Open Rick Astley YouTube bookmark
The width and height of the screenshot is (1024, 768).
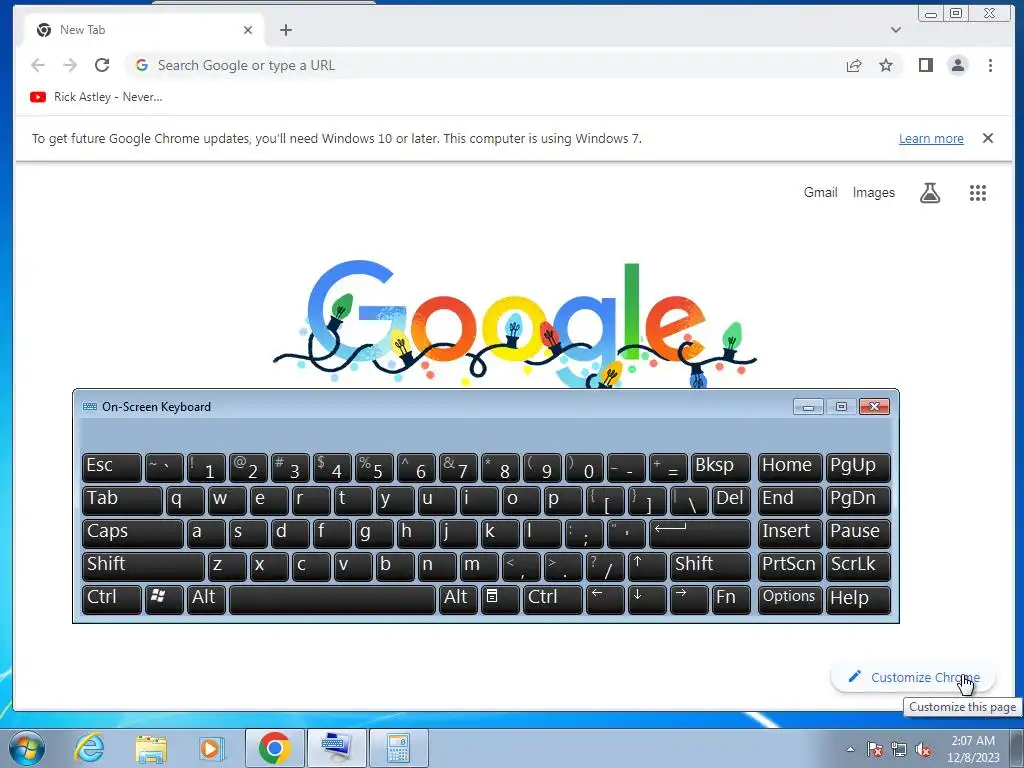coord(96,97)
